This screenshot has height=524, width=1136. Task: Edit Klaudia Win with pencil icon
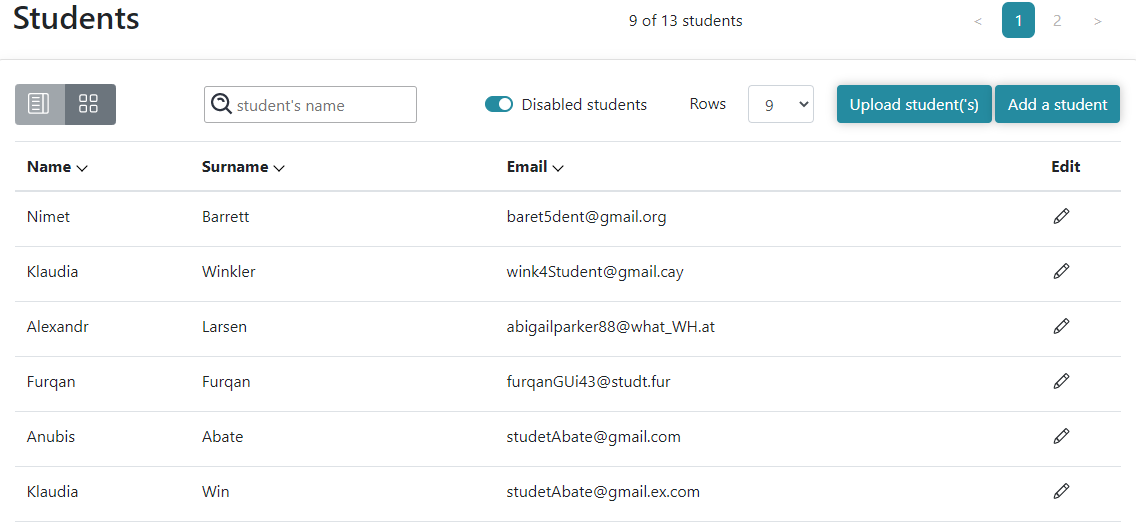pyautogui.click(x=1061, y=491)
